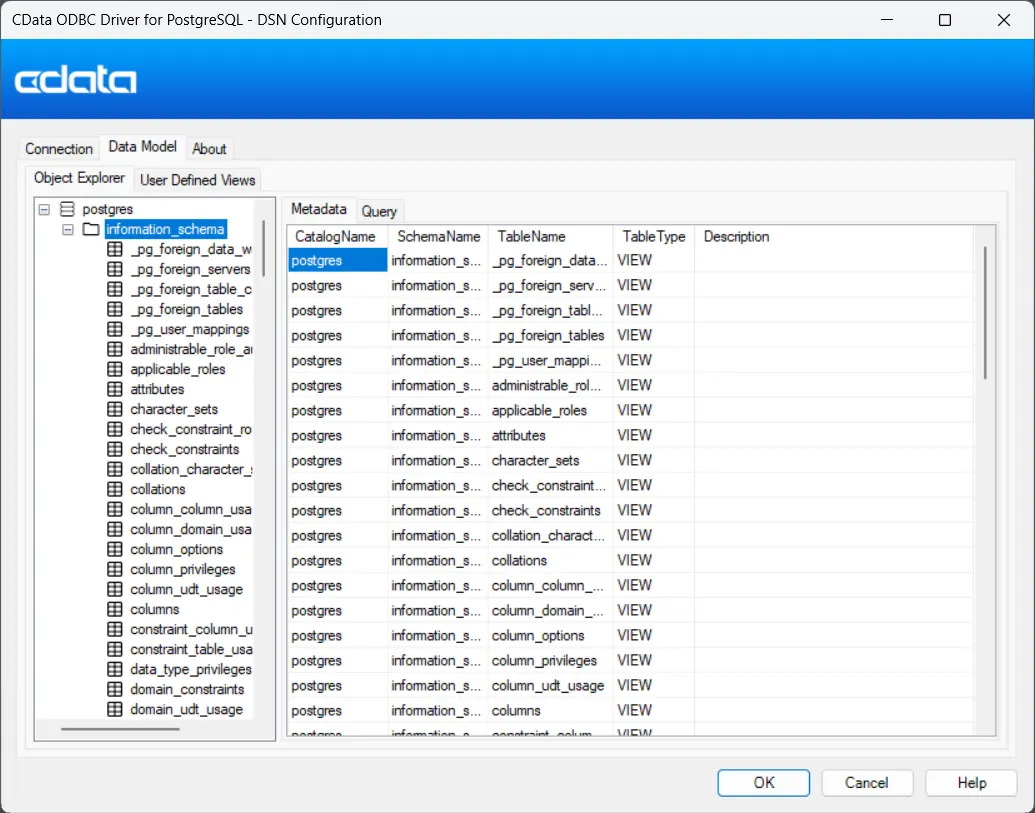
Task: Switch to the Query tab
Action: coord(379,211)
